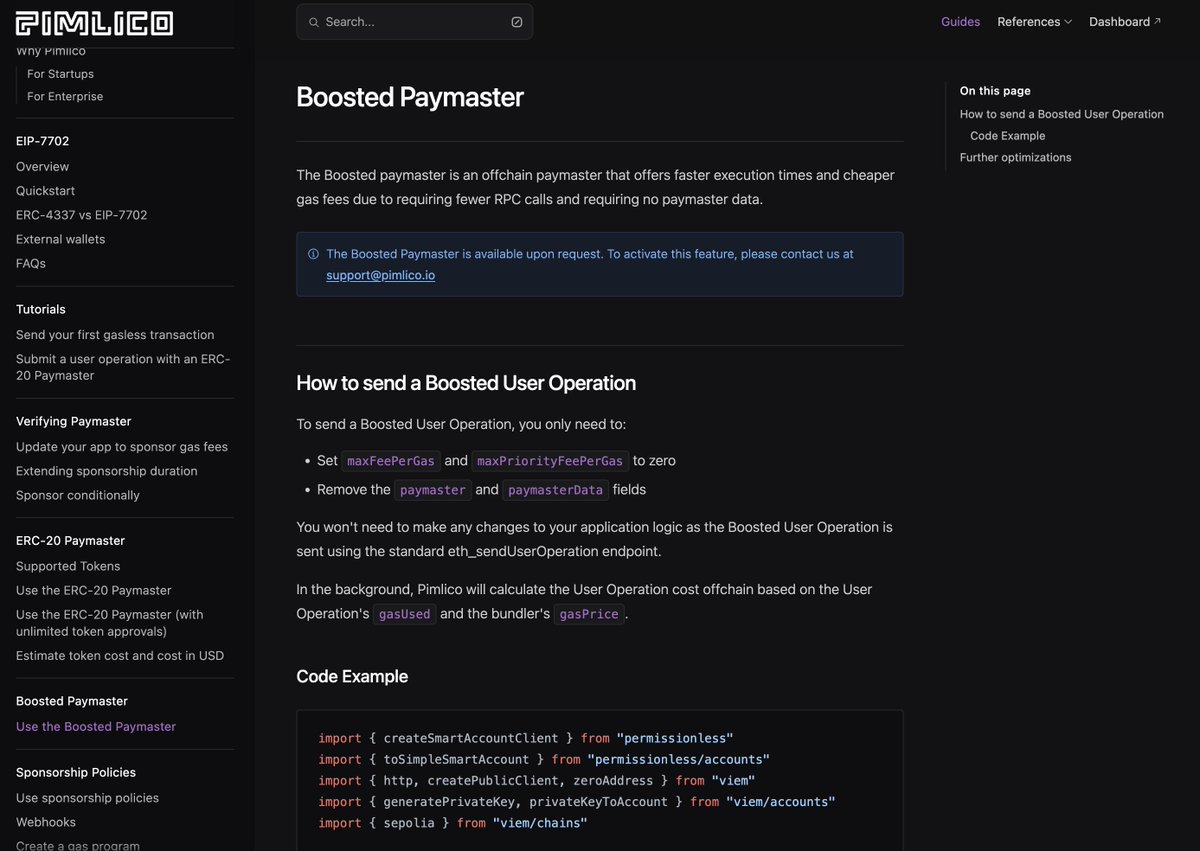This screenshot has height=851, width=1200.
Task: Click the maxFeePerGas code label
Action: point(391,461)
